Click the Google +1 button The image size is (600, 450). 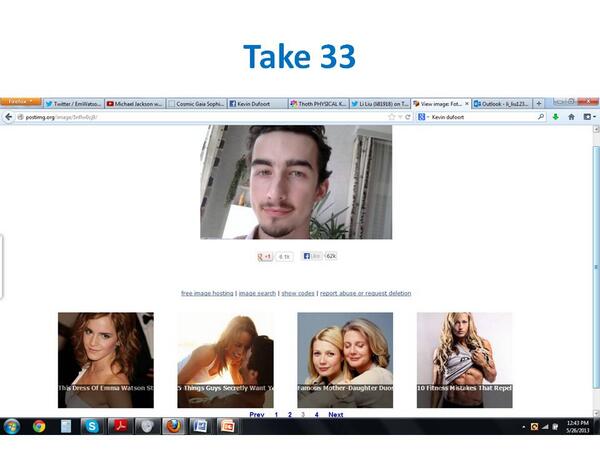click(265, 256)
